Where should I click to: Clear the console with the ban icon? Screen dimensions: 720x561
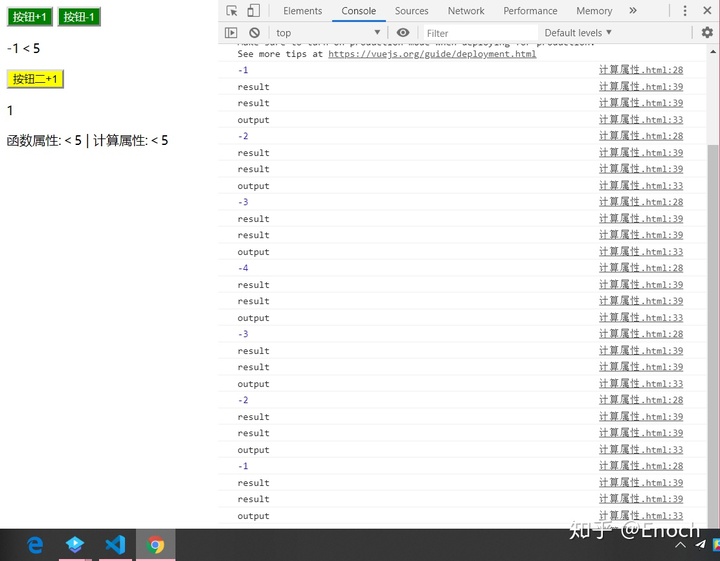254,33
